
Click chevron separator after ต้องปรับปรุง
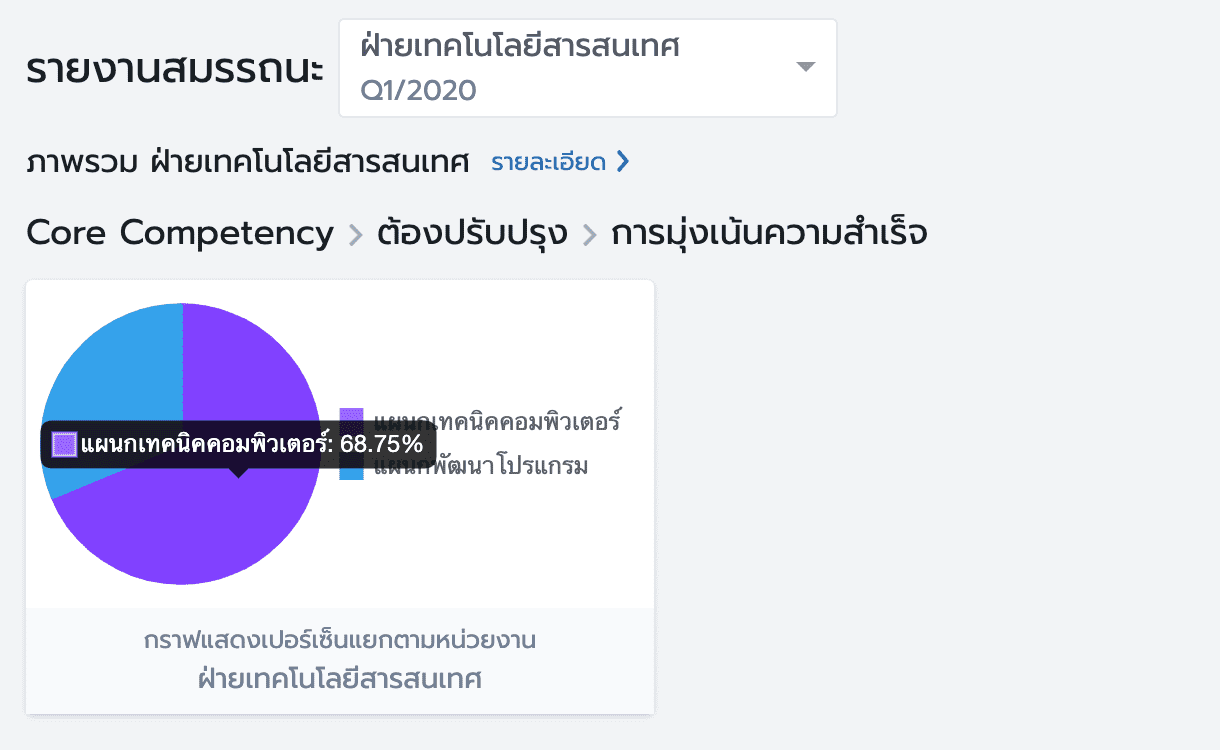(x=589, y=235)
